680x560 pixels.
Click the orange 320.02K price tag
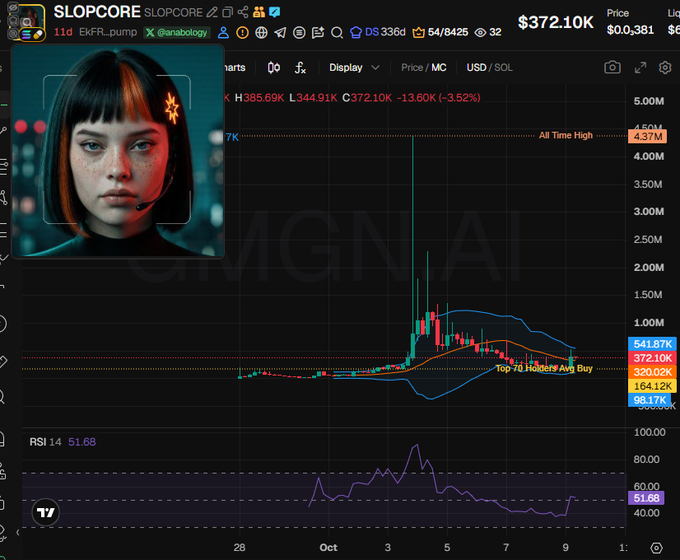(x=652, y=372)
